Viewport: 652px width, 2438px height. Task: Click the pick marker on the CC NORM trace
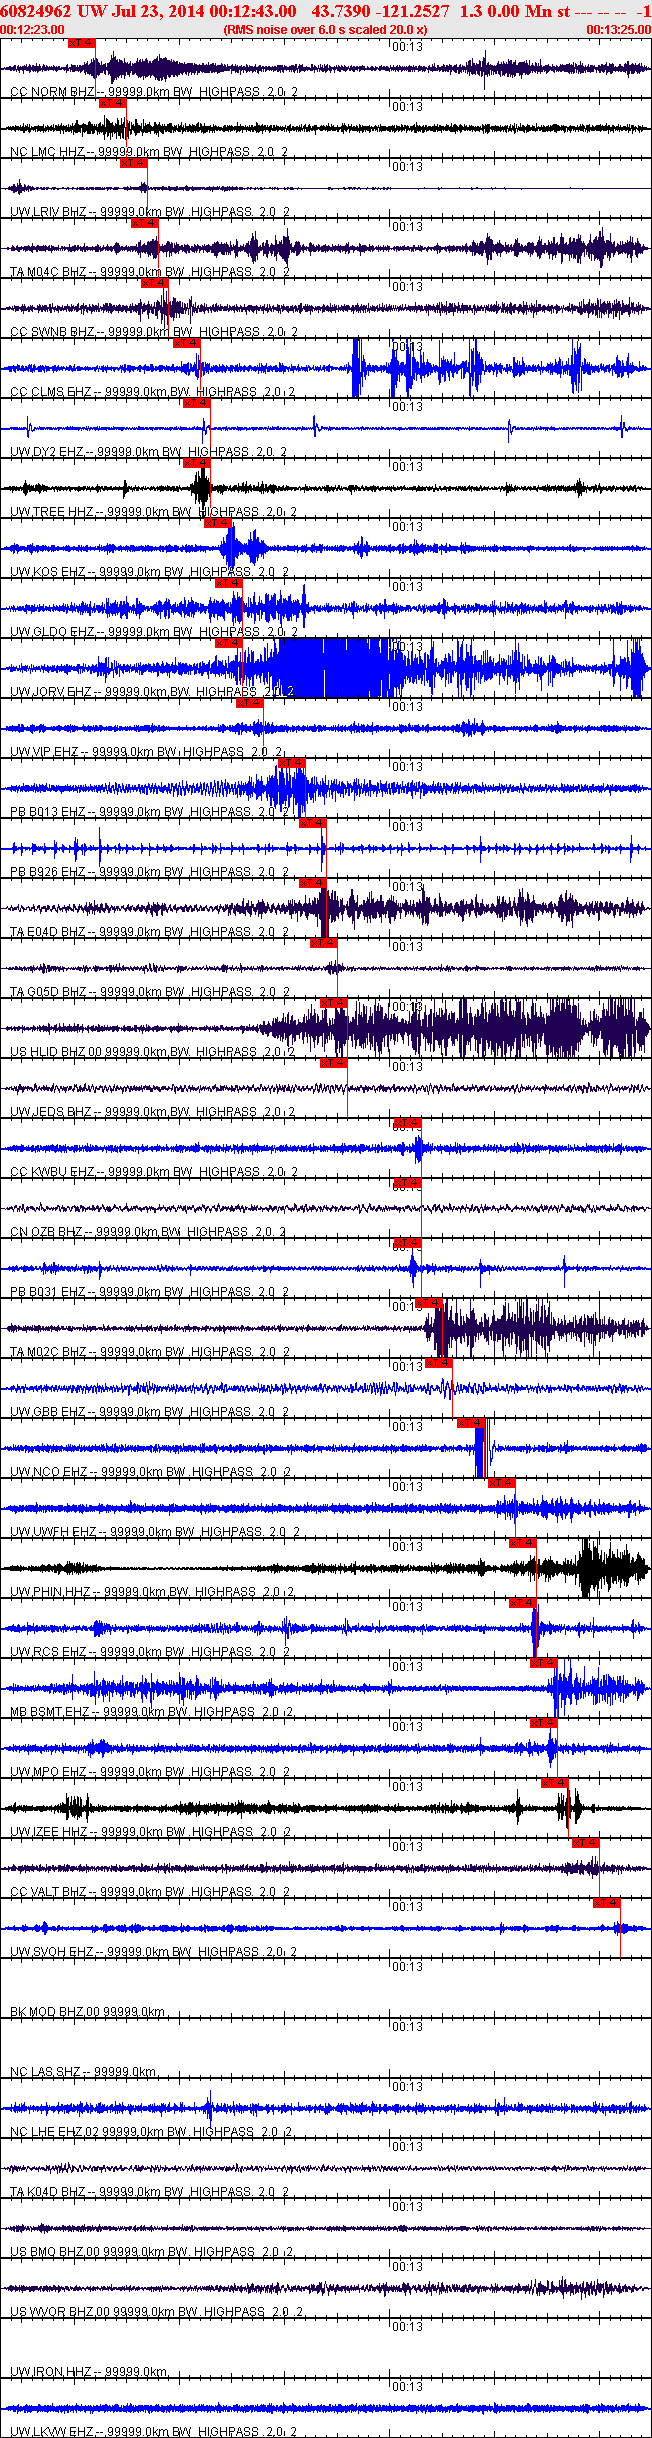point(82,43)
